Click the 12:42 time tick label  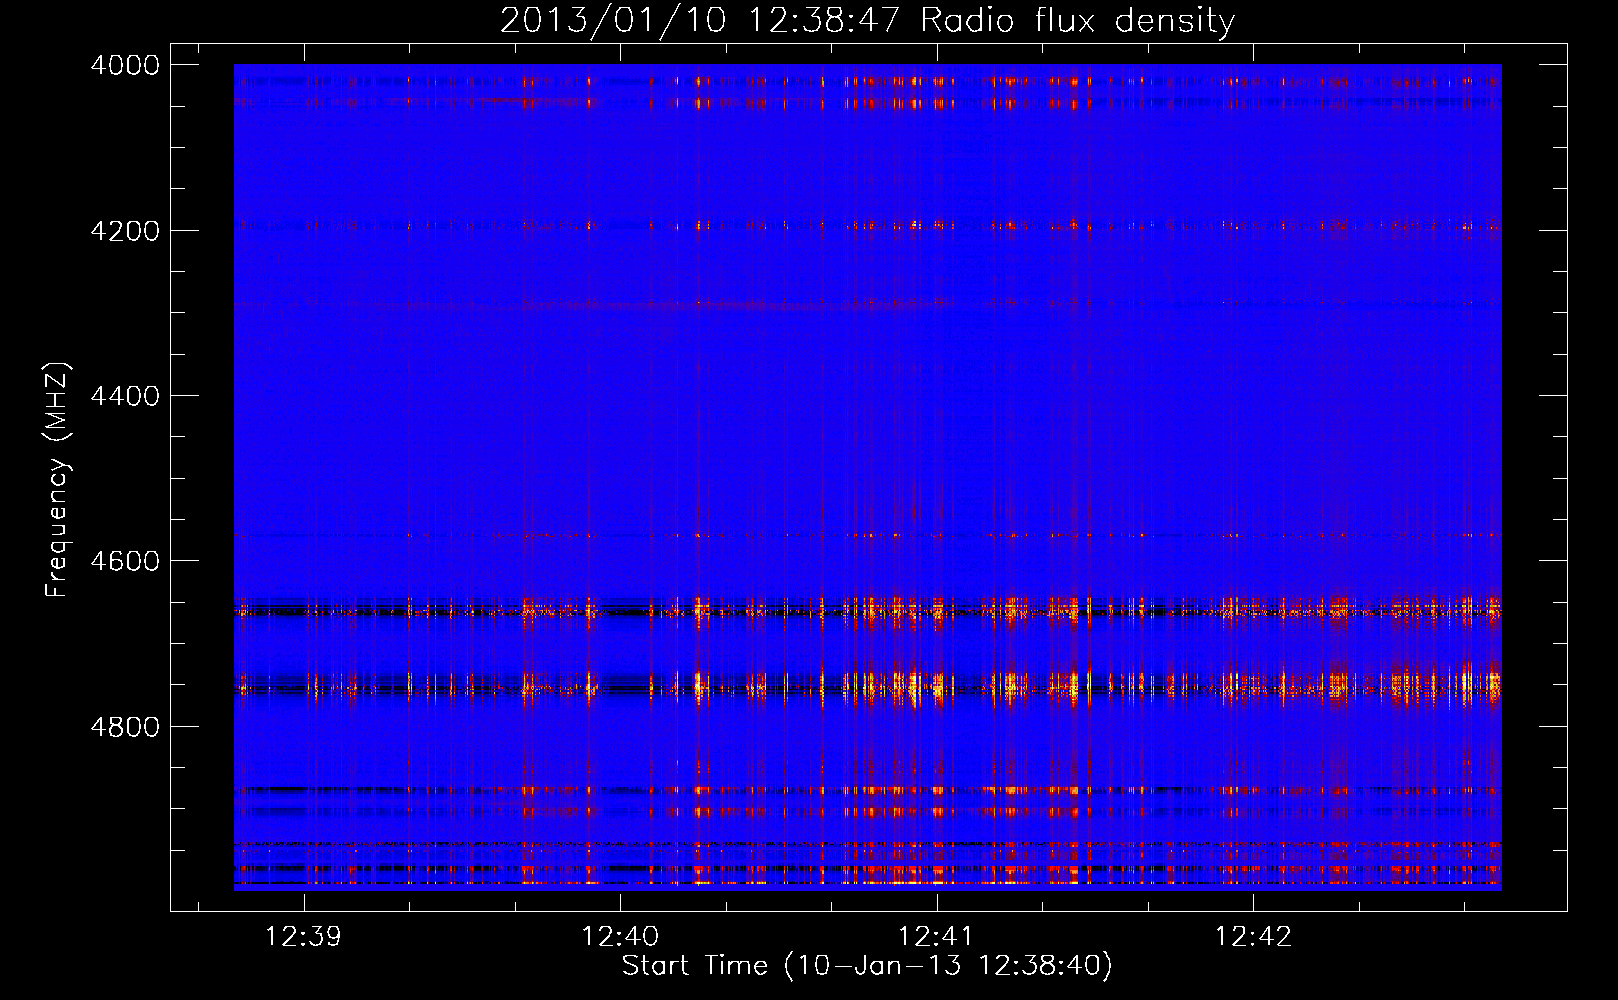(x=1253, y=936)
